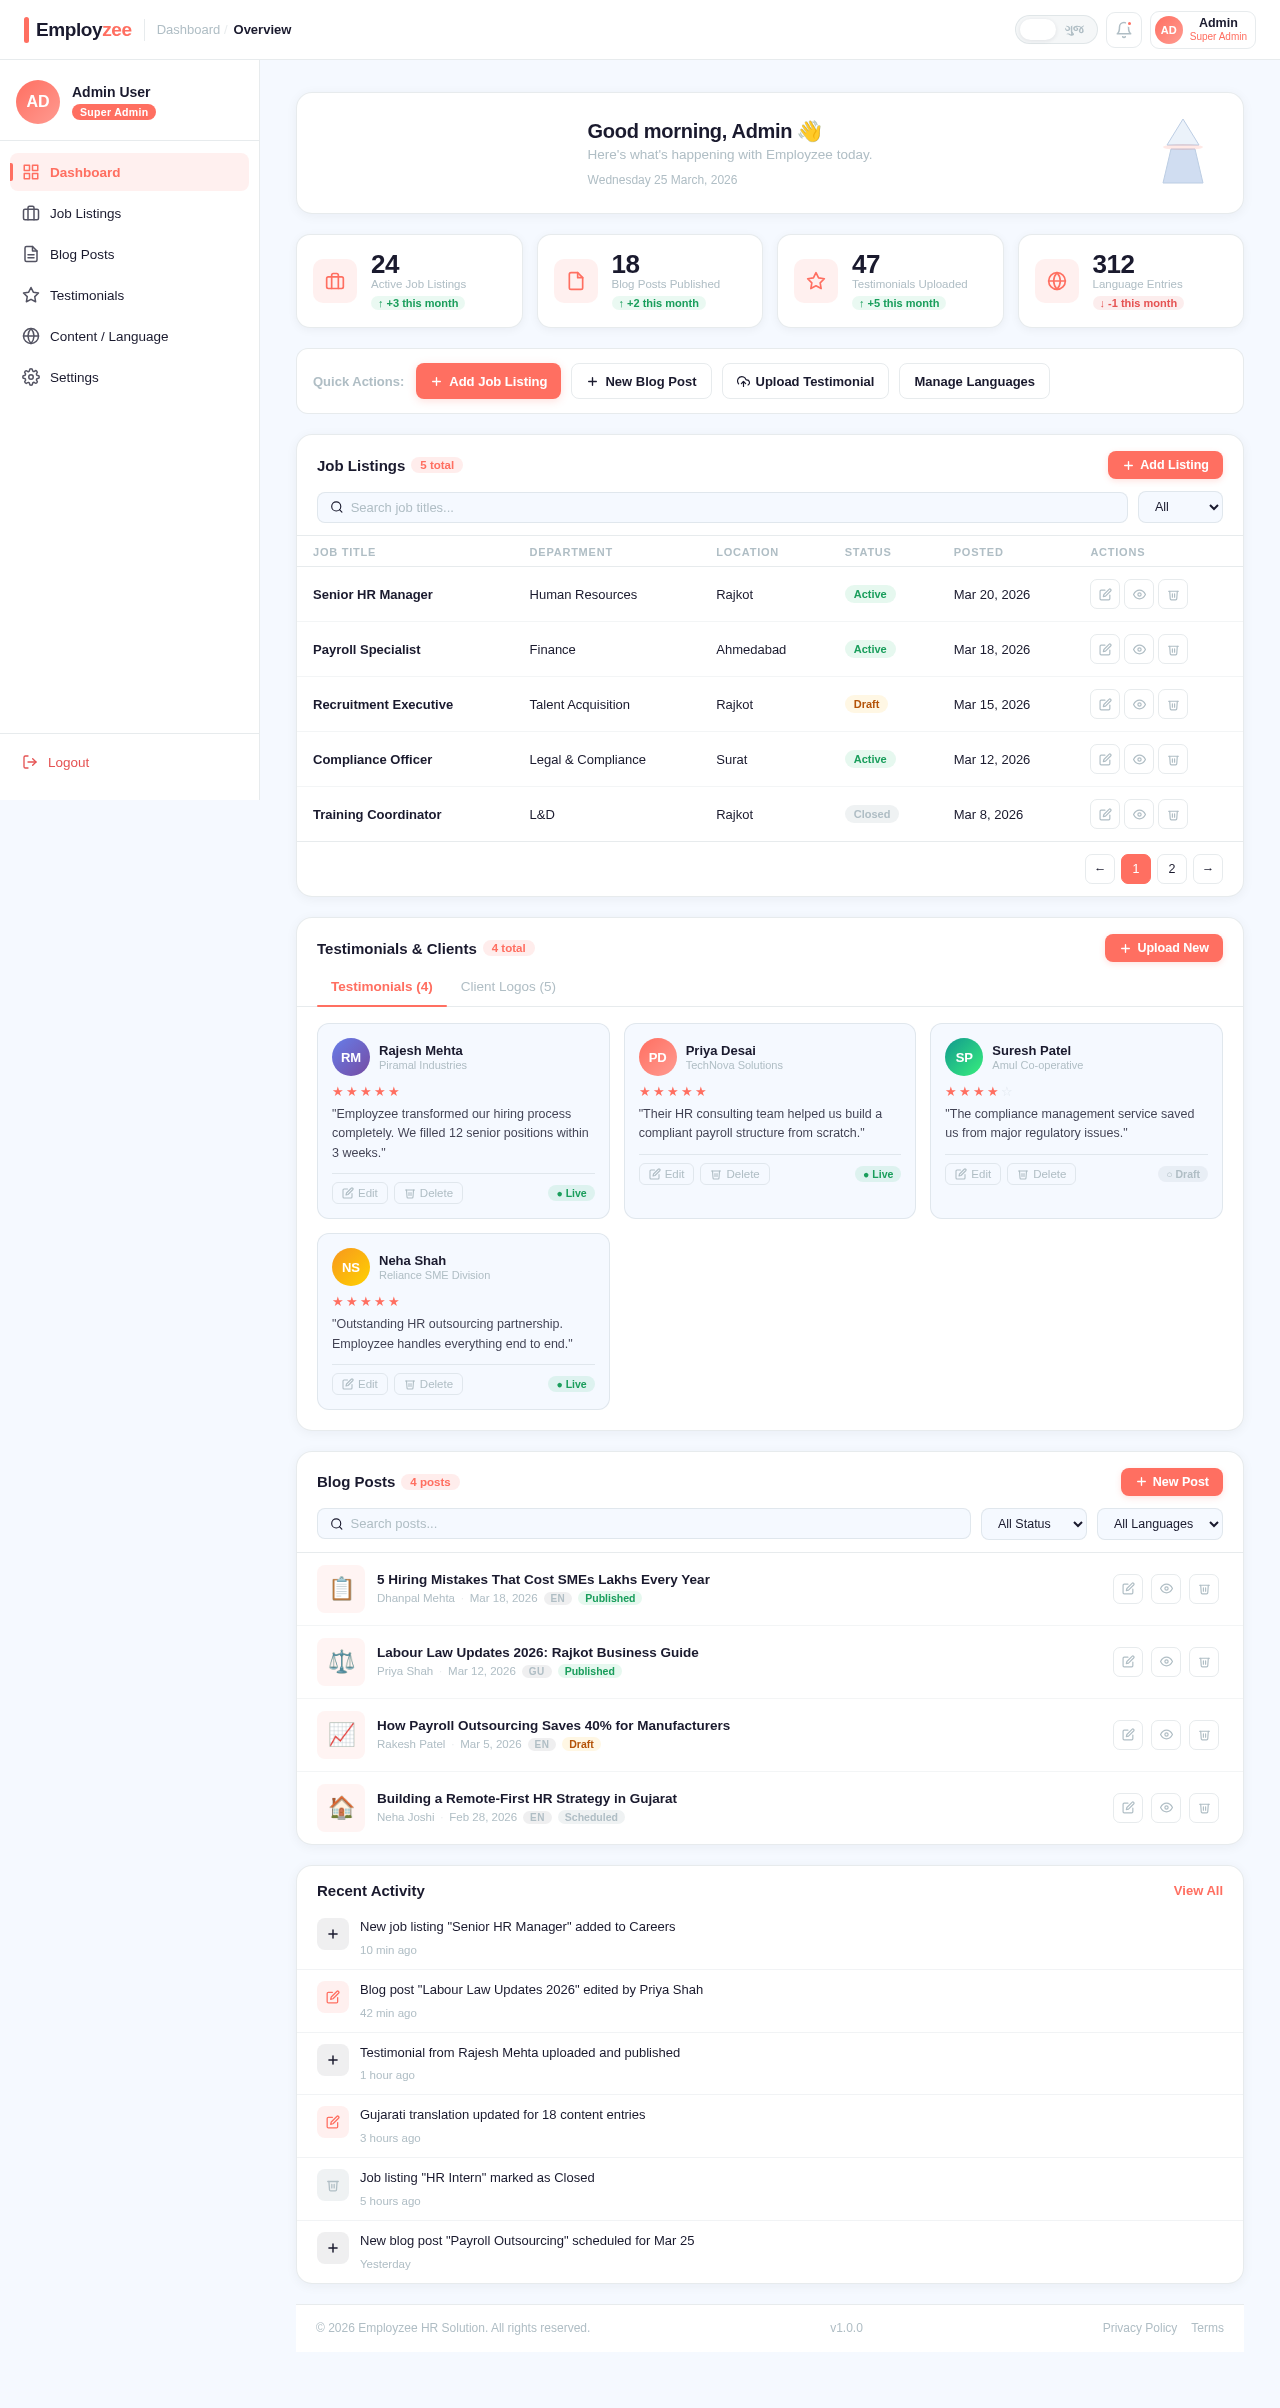This screenshot has width=1280, height=2408.
Task: Delete the 5 Hiring Mistakes blog post
Action: [1204, 1589]
